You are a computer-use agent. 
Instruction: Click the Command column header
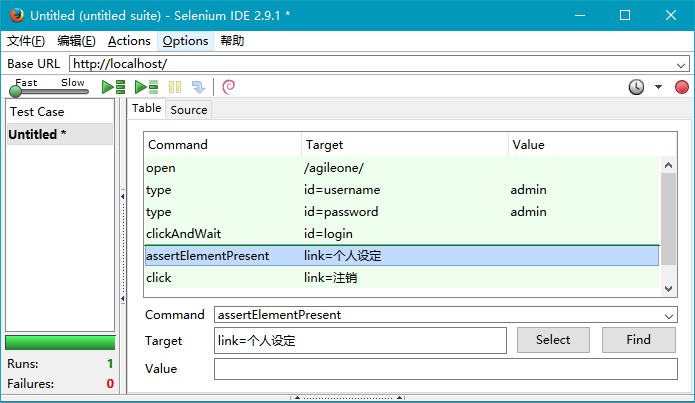click(223, 145)
